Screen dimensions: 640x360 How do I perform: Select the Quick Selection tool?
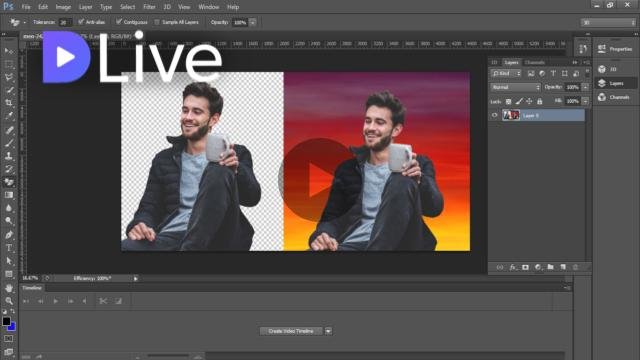tap(9, 90)
